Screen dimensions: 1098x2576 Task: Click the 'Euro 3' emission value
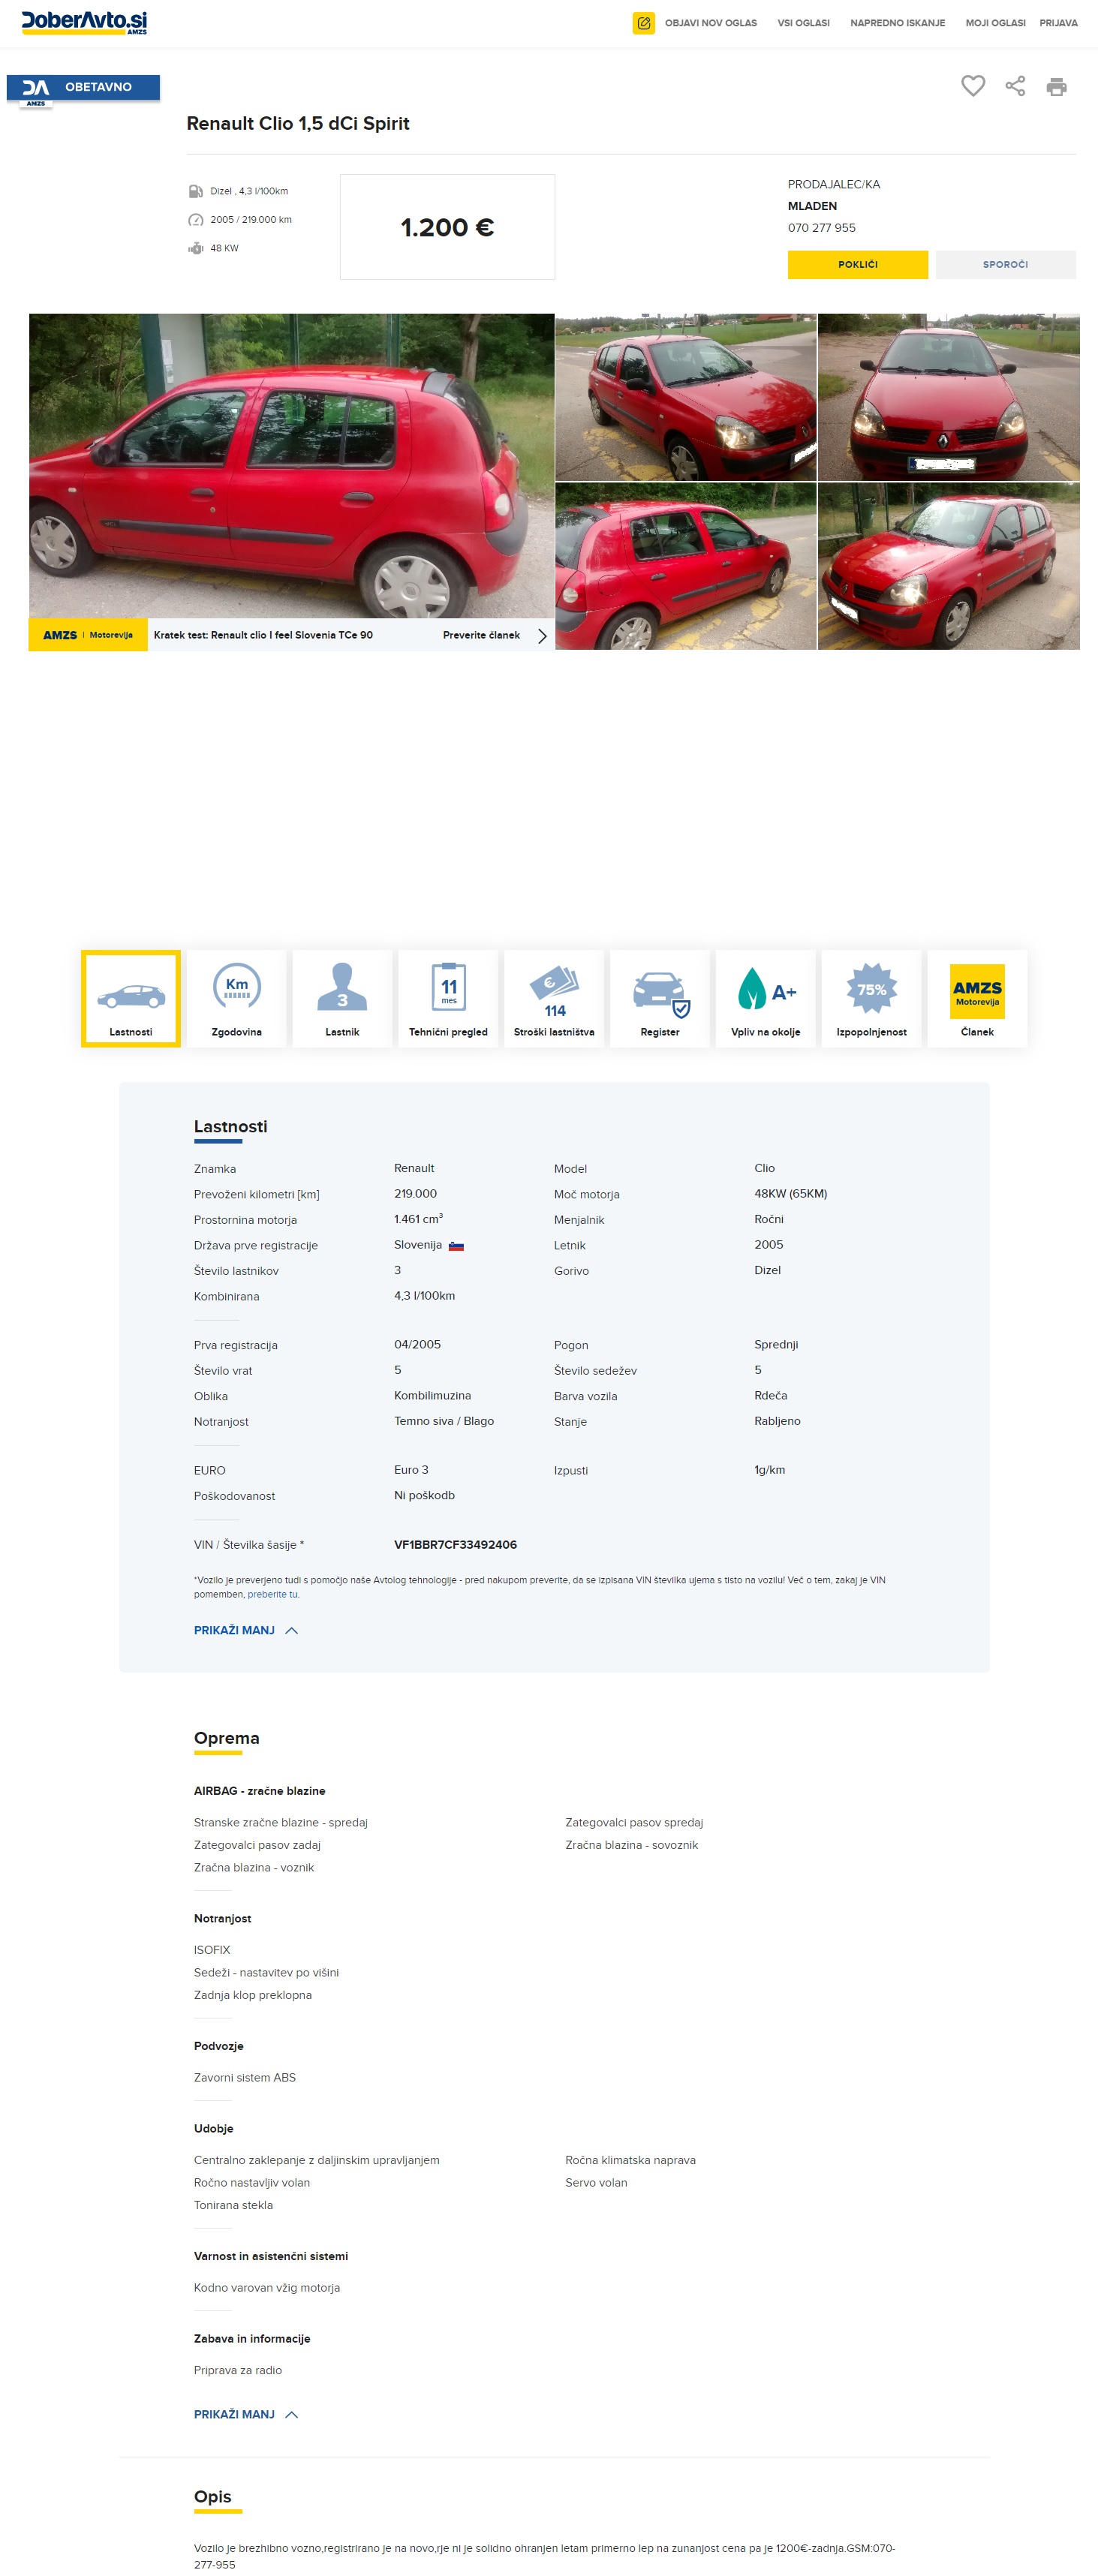click(411, 1470)
